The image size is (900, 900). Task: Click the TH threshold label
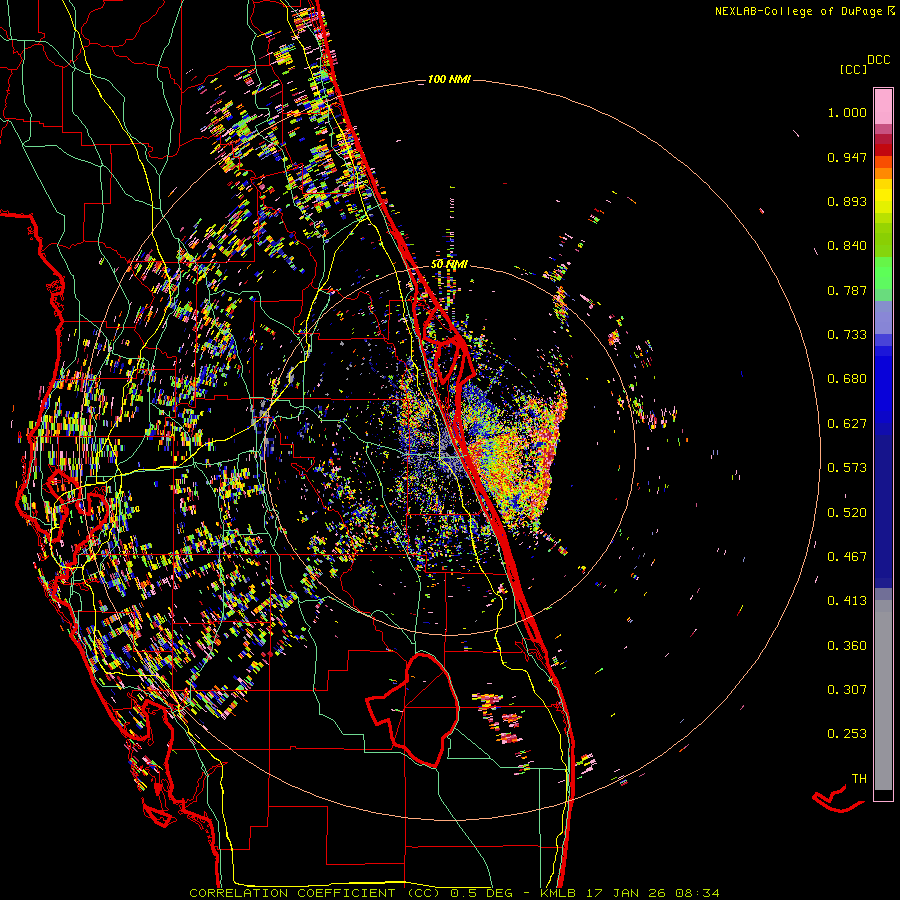858,778
